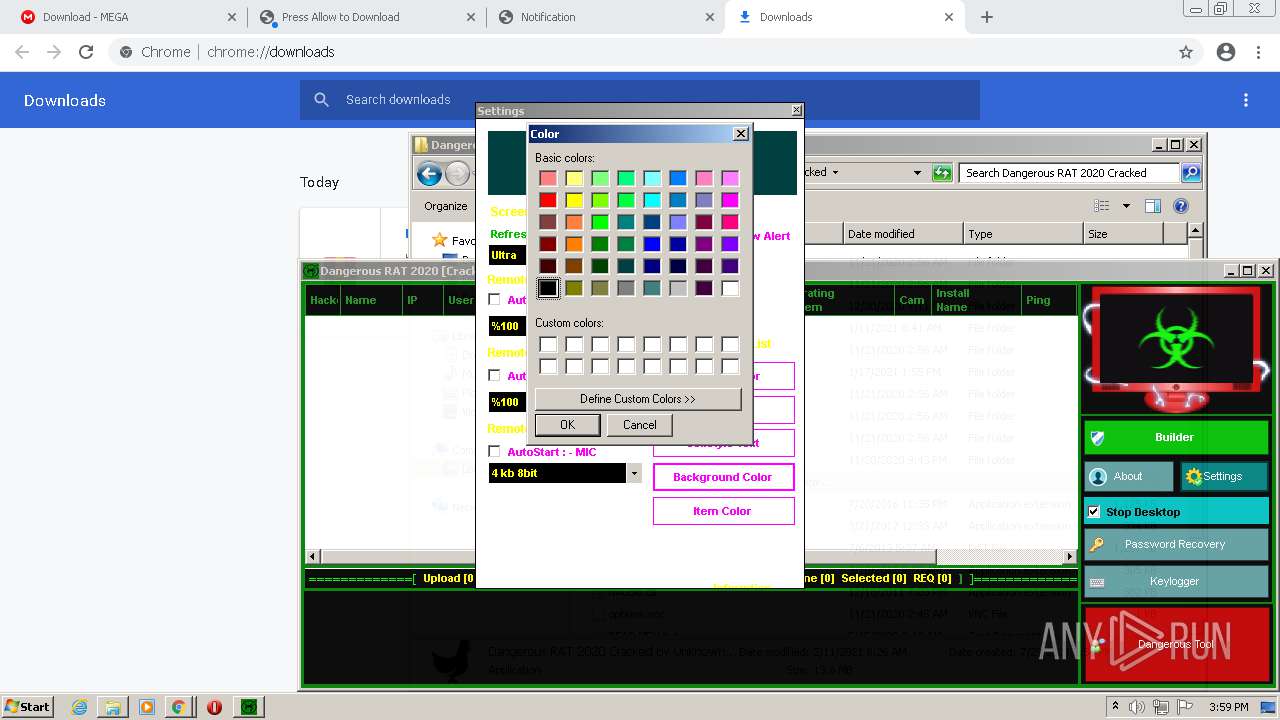1280x720 pixels.
Task: Select the Downloads Chrome tab
Action: (x=843, y=17)
